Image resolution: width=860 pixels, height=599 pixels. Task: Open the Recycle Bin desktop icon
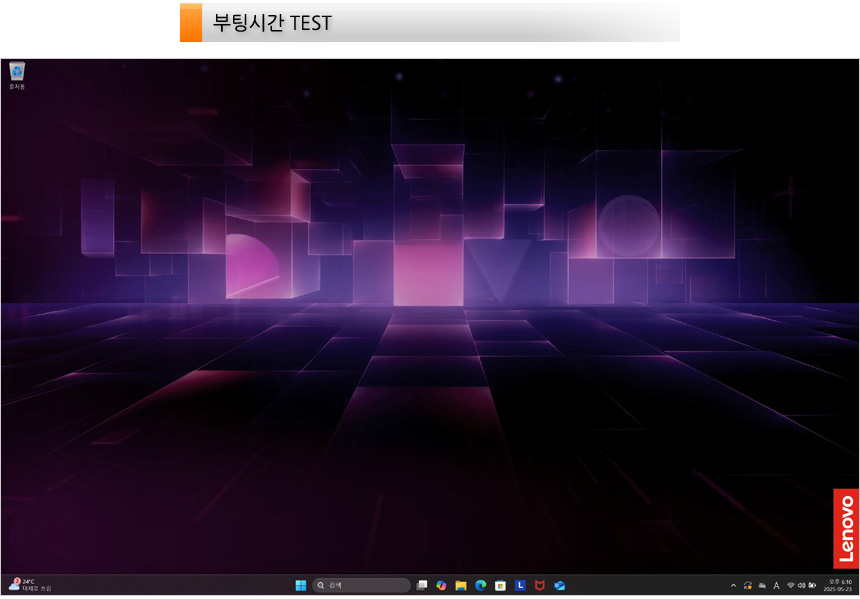pos(17,72)
